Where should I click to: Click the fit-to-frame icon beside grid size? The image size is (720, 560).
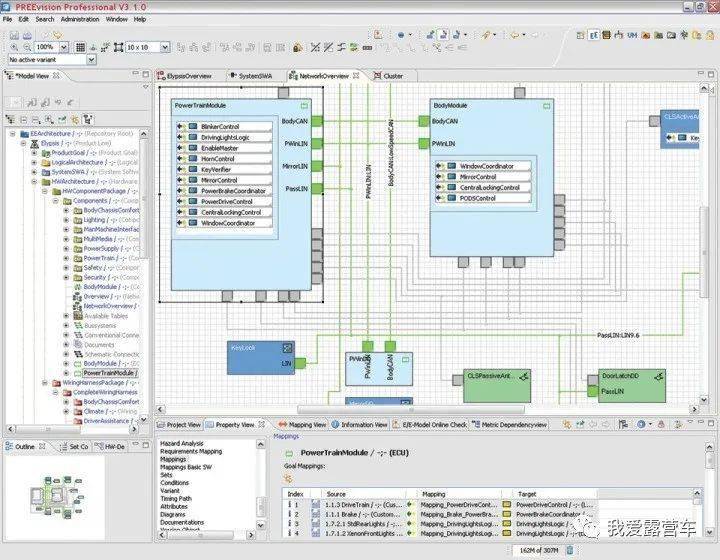[118, 47]
